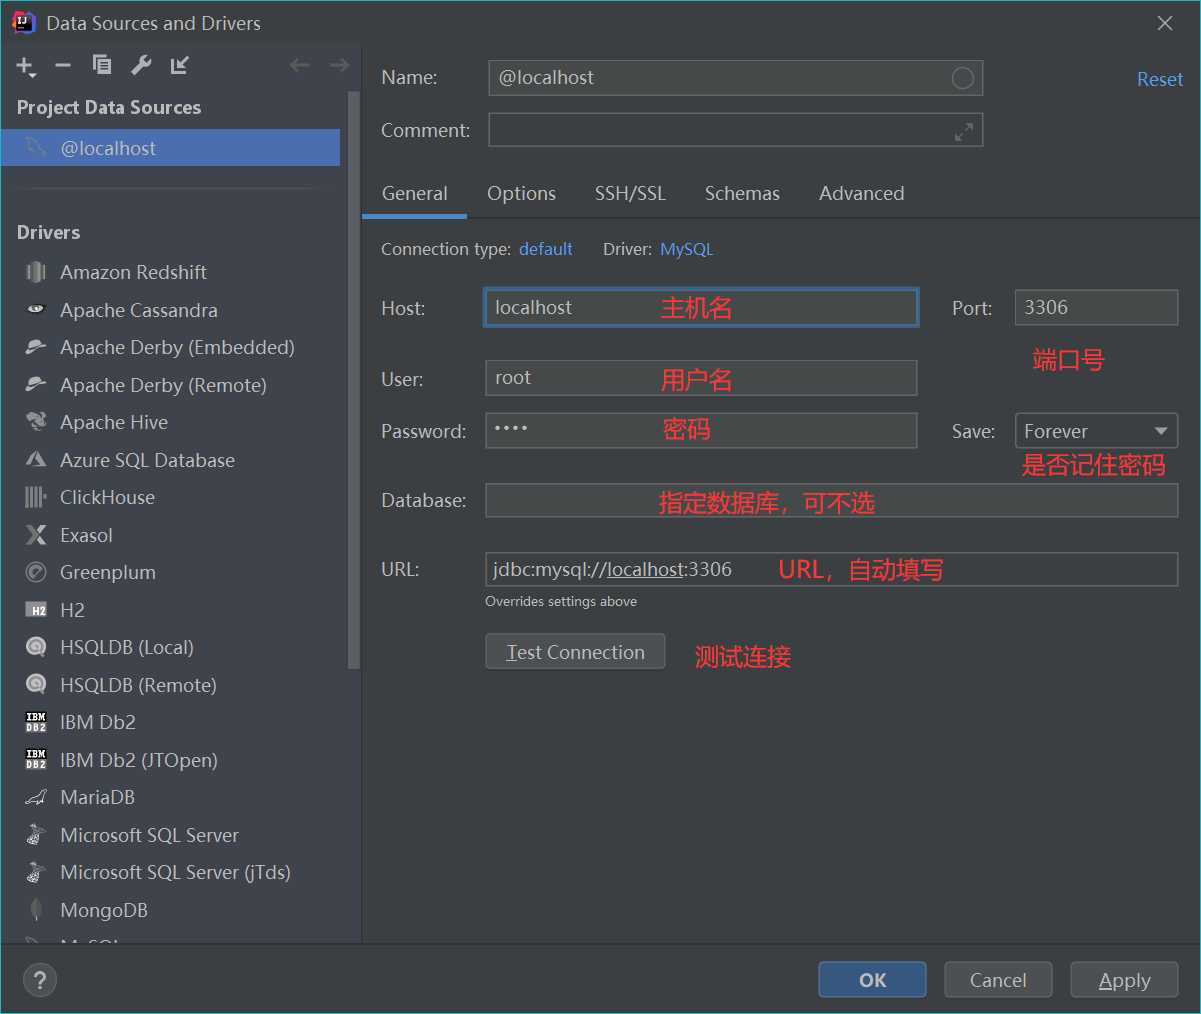Change connection type via default link

point(545,249)
